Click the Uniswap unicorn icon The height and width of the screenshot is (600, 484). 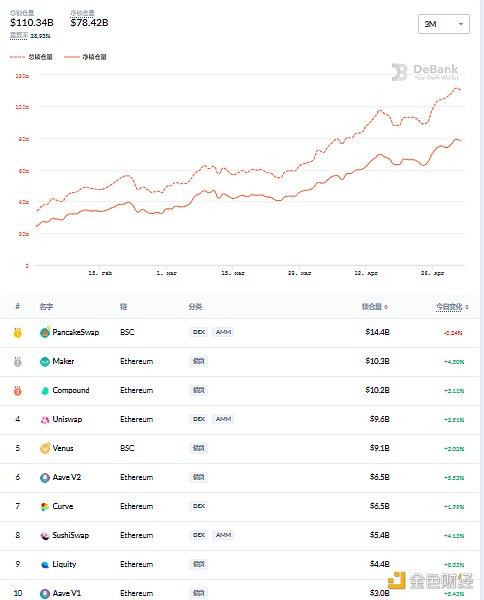coord(45,419)
